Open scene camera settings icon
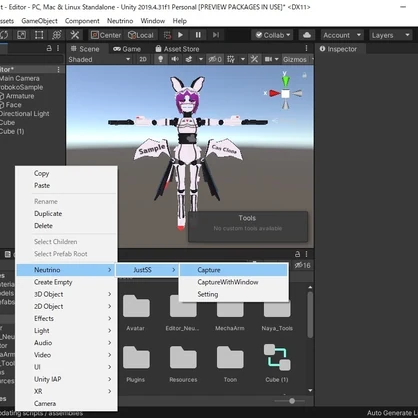The image size is (418, 418). (268, 59)
